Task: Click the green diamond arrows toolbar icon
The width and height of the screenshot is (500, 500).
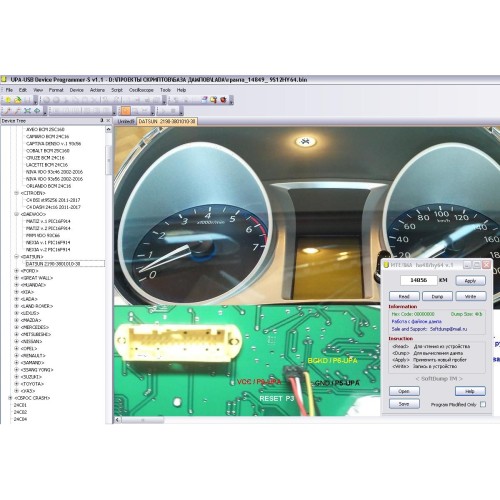Action: pos(37,111)
